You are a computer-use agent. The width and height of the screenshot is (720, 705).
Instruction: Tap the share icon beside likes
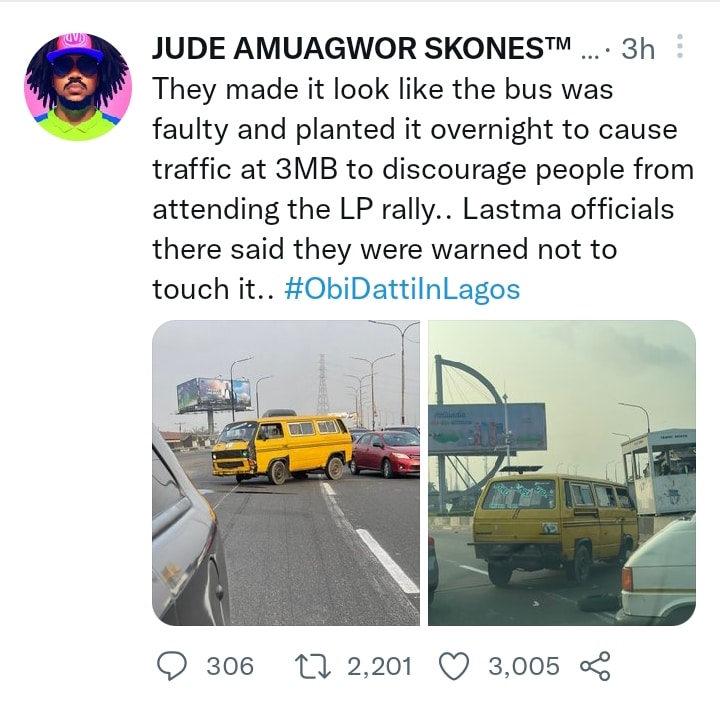(596, 666)
